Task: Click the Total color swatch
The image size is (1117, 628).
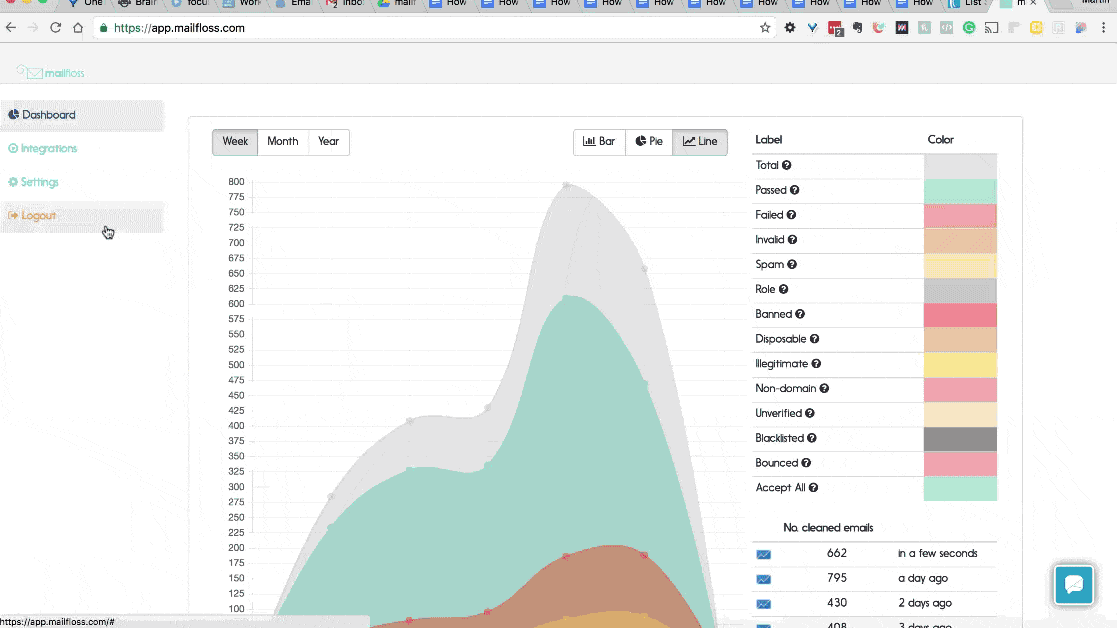Action: pyautogui.click(x=960, y=166)
